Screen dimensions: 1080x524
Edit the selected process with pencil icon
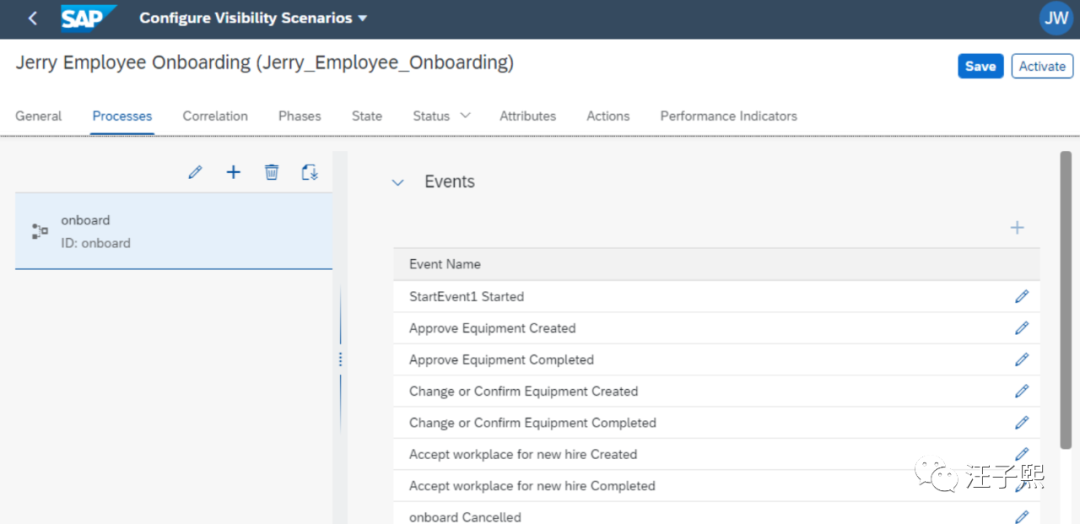(x=195, y=173)
